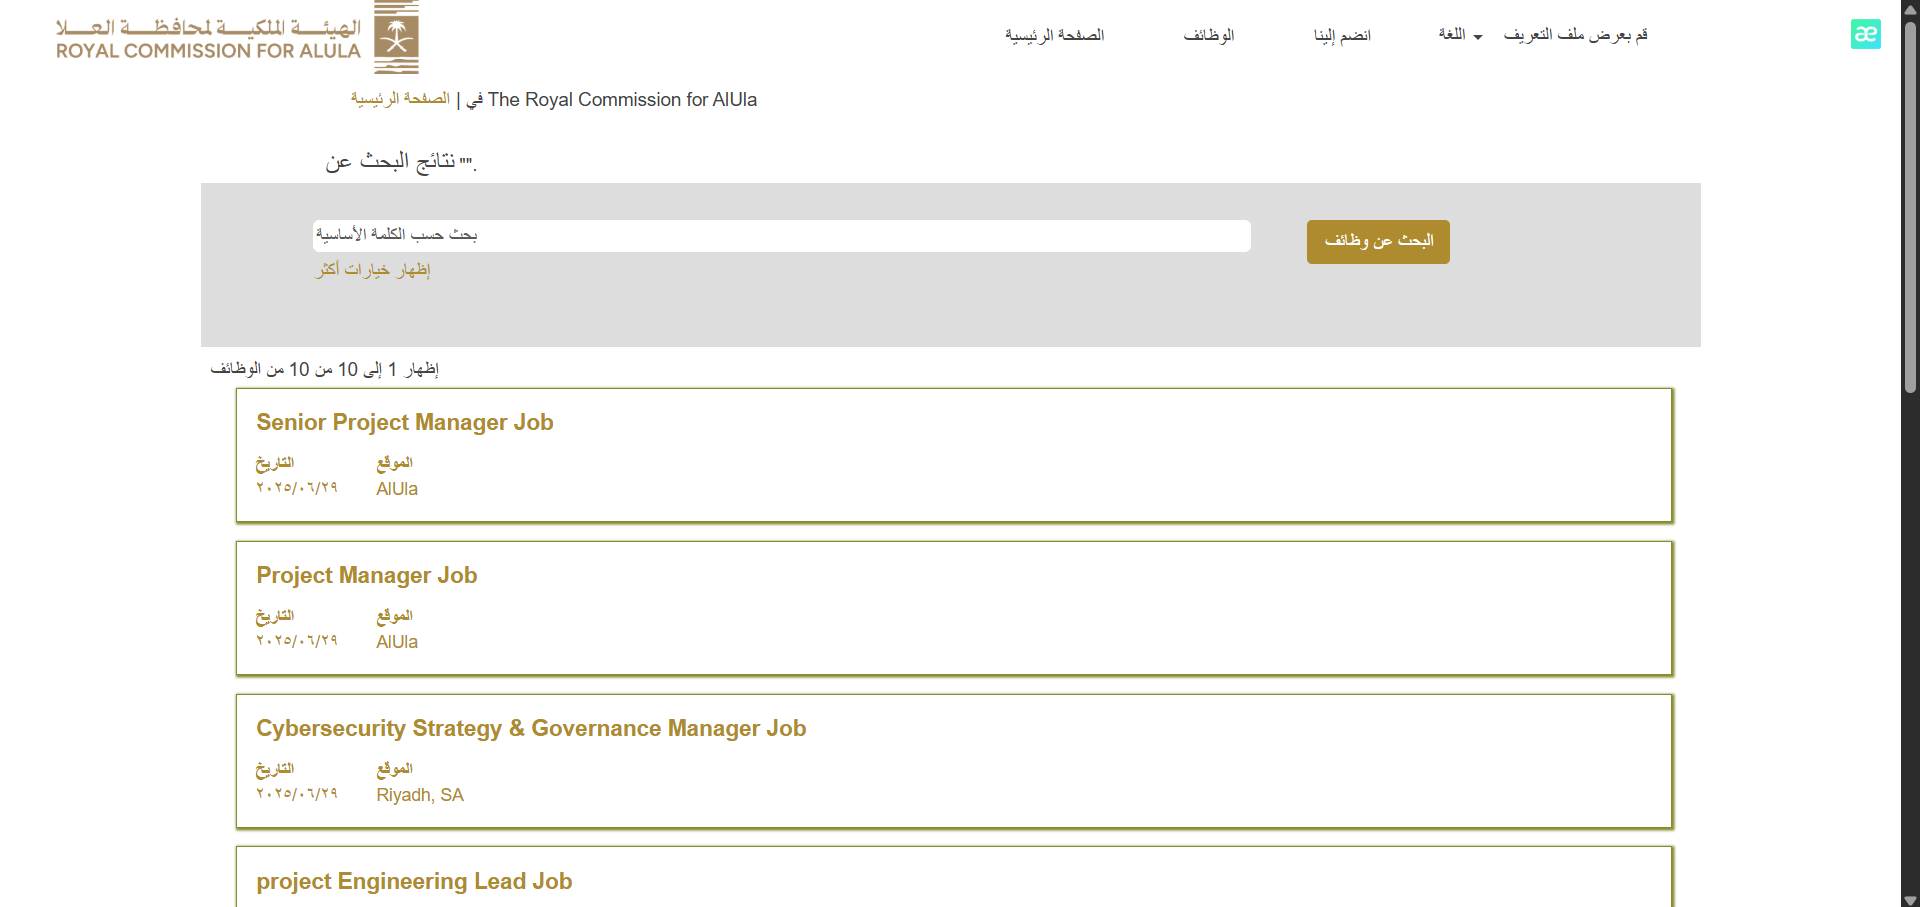This screenshot has width=1920, height=907.
Task: Click the نتائج البحث عن heading
Action: [400, 161]
